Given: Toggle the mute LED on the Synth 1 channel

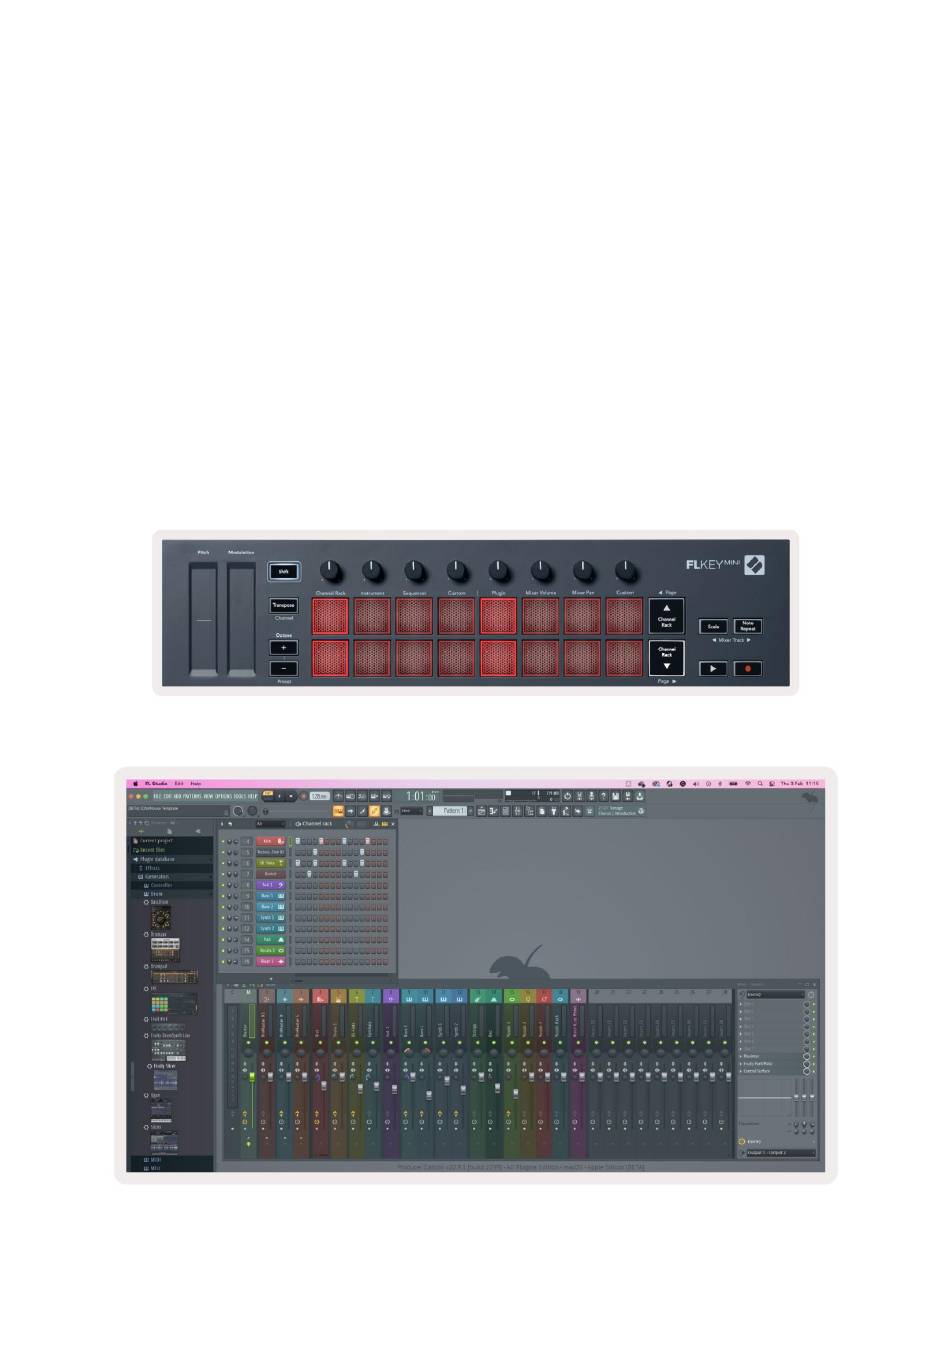Looking at the screenshot, I should 223,918.
